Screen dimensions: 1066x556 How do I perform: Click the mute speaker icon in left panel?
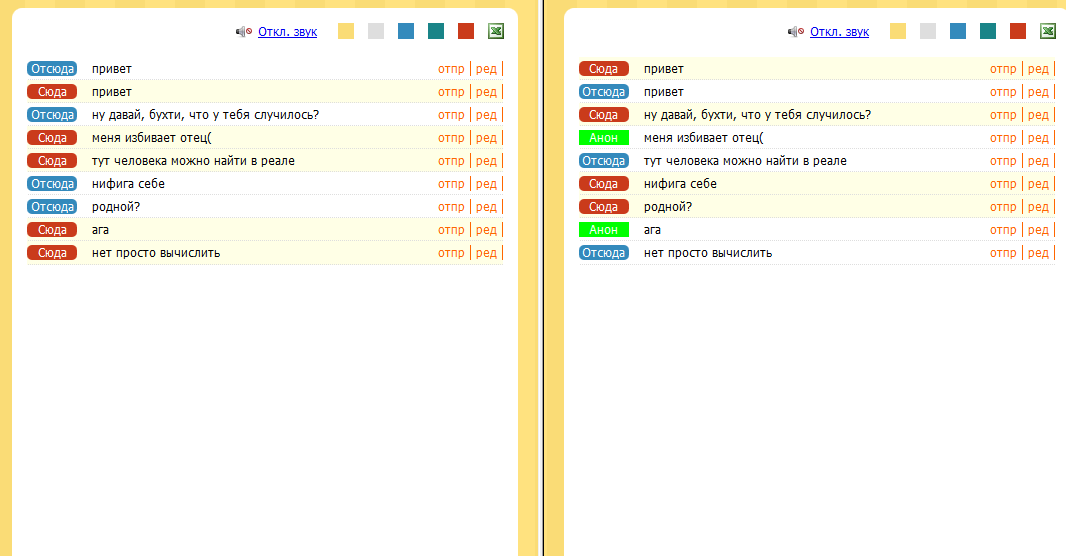[243, 31]
